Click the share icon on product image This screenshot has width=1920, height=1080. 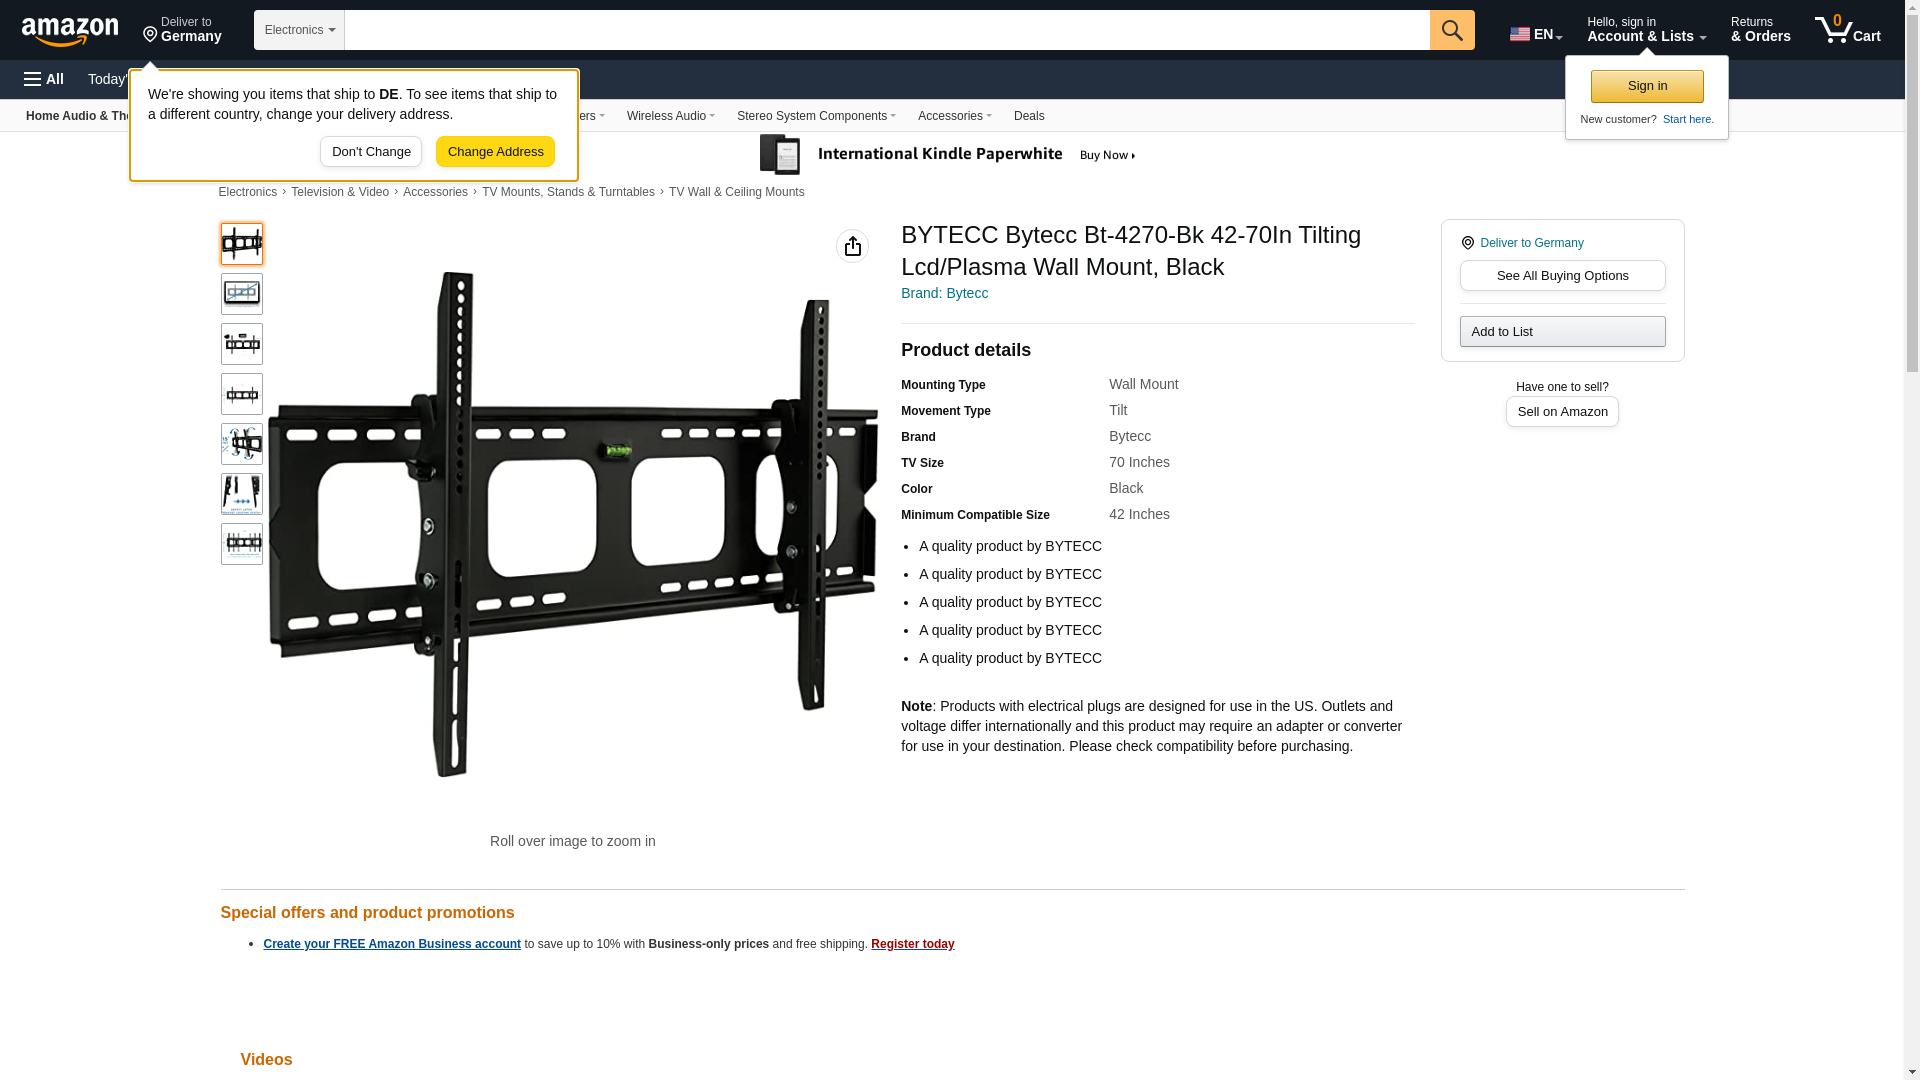852,246
